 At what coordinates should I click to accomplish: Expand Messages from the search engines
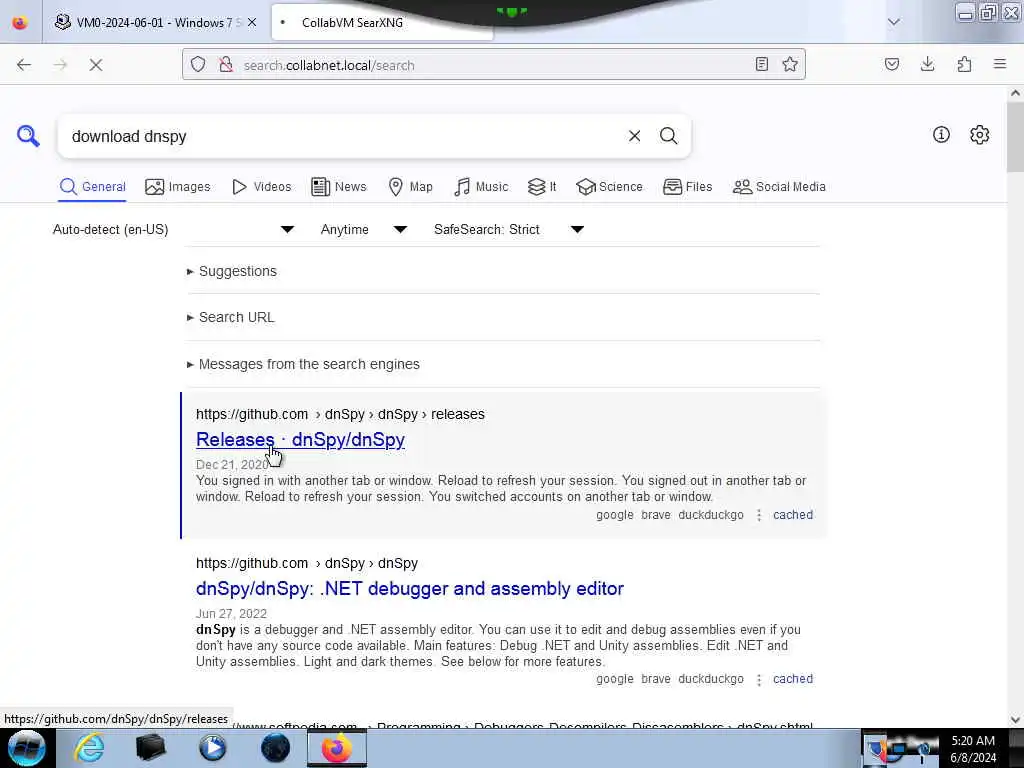tap(303, 364)
